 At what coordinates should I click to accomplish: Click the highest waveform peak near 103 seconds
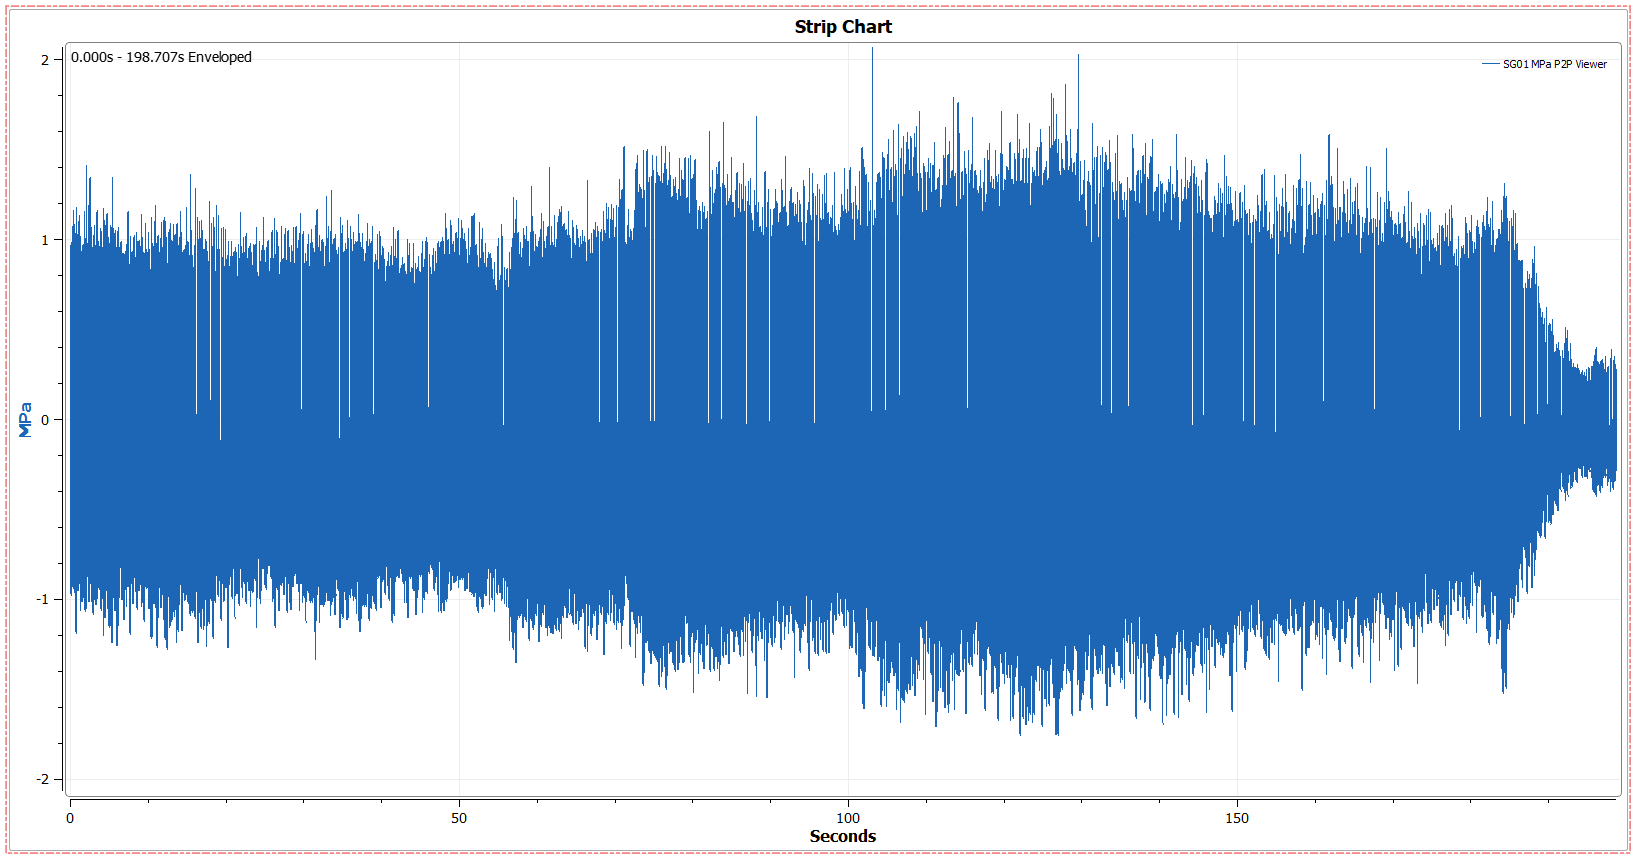click(x=872, y=50)
